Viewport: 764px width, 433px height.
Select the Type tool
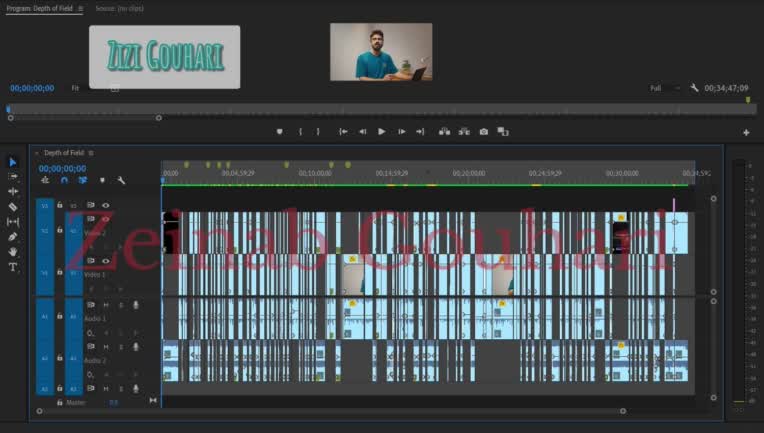coord(13,267)
